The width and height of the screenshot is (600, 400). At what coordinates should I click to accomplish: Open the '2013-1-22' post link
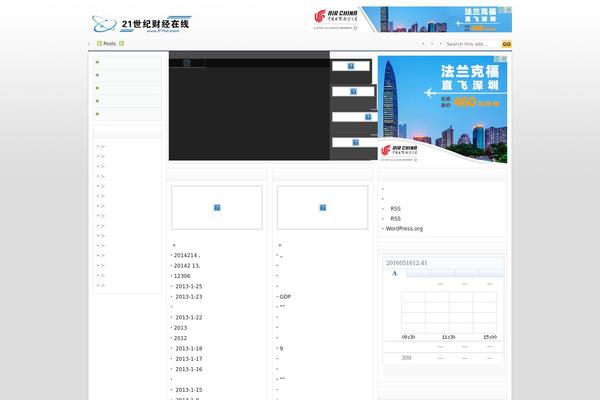(x=189, y=317)
